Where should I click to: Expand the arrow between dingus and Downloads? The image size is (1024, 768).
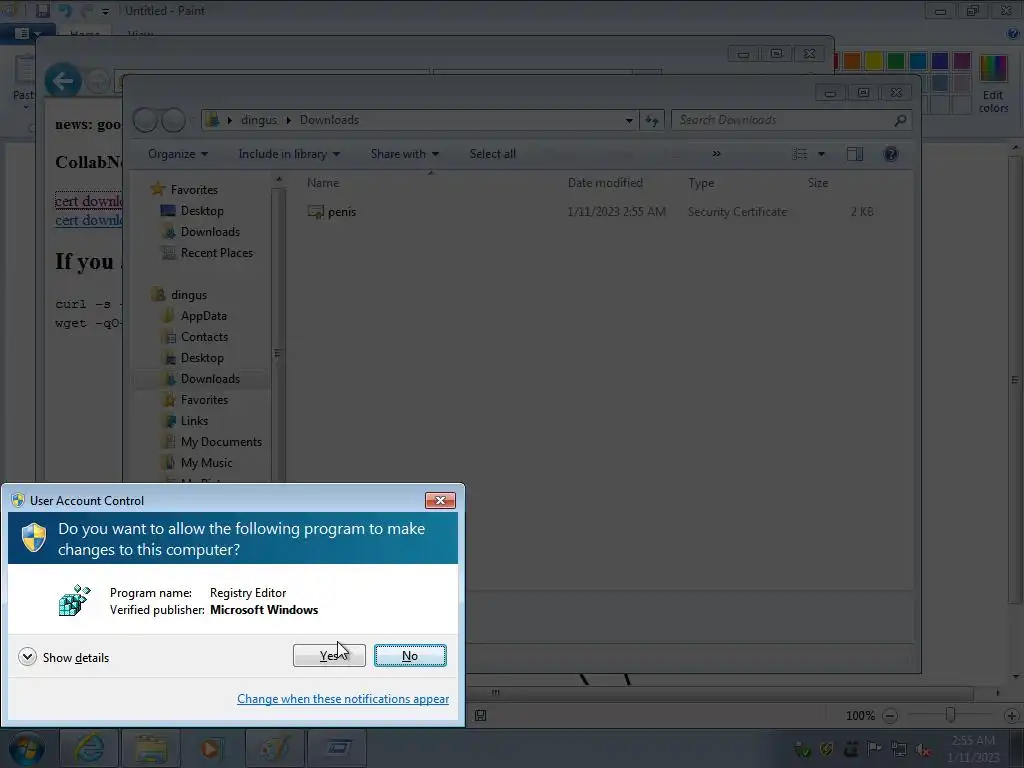(x=288, y=120)
